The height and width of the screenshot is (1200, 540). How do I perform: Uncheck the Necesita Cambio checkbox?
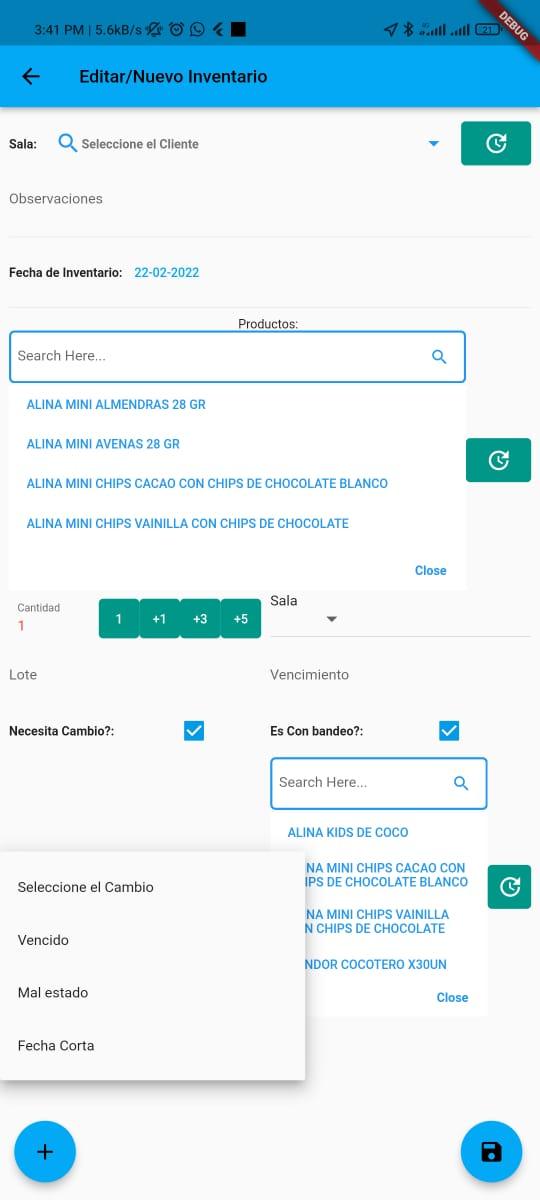pos(194,731)
